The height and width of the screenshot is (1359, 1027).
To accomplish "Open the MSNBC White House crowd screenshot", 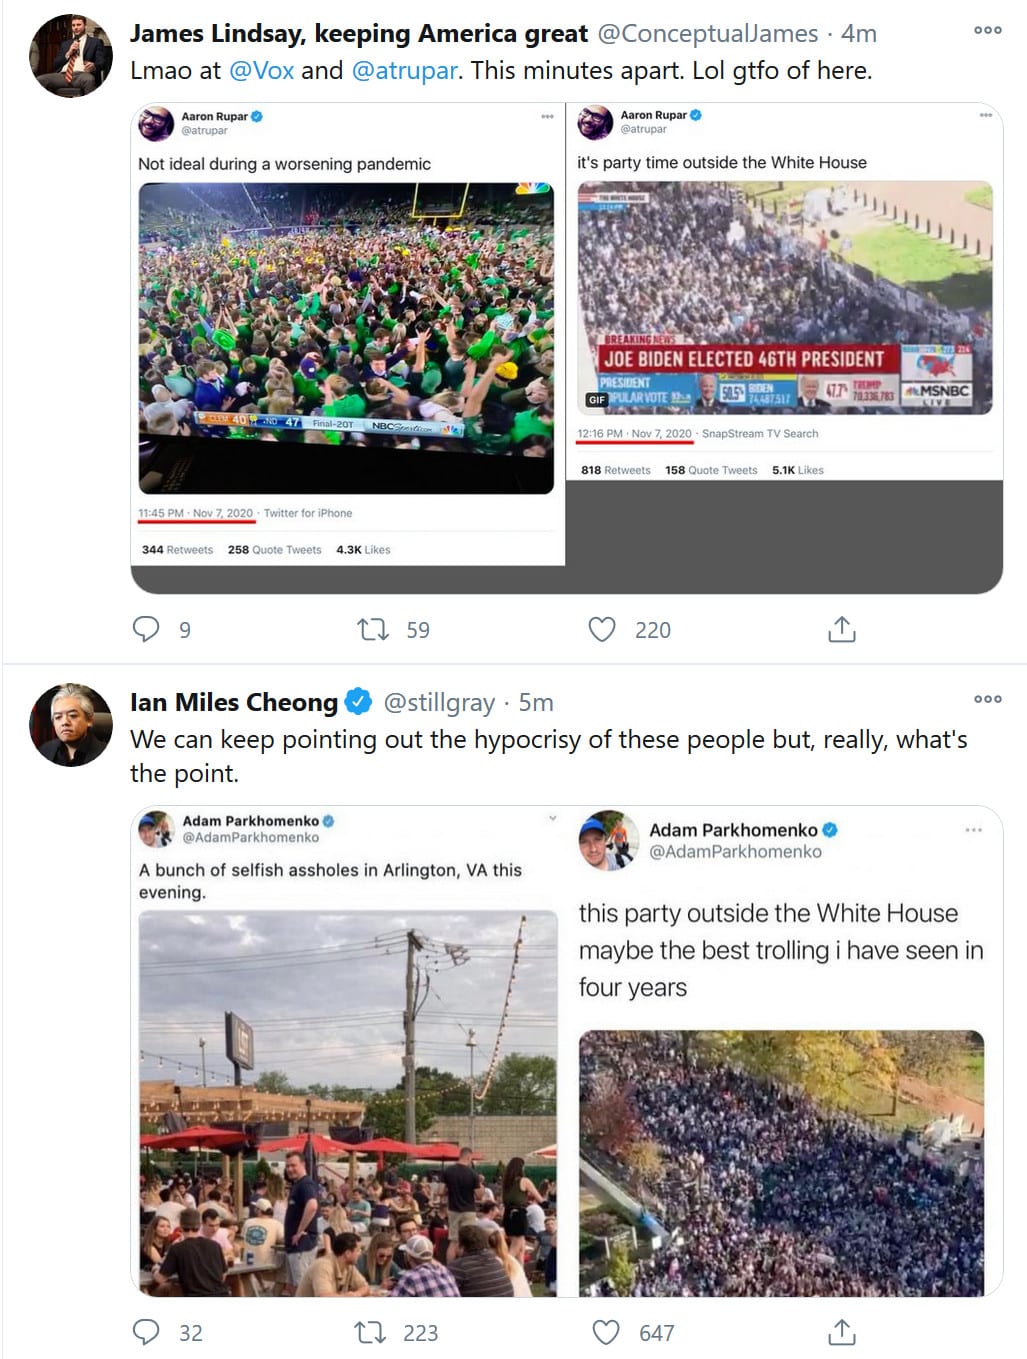I will (x=784, y=297).
